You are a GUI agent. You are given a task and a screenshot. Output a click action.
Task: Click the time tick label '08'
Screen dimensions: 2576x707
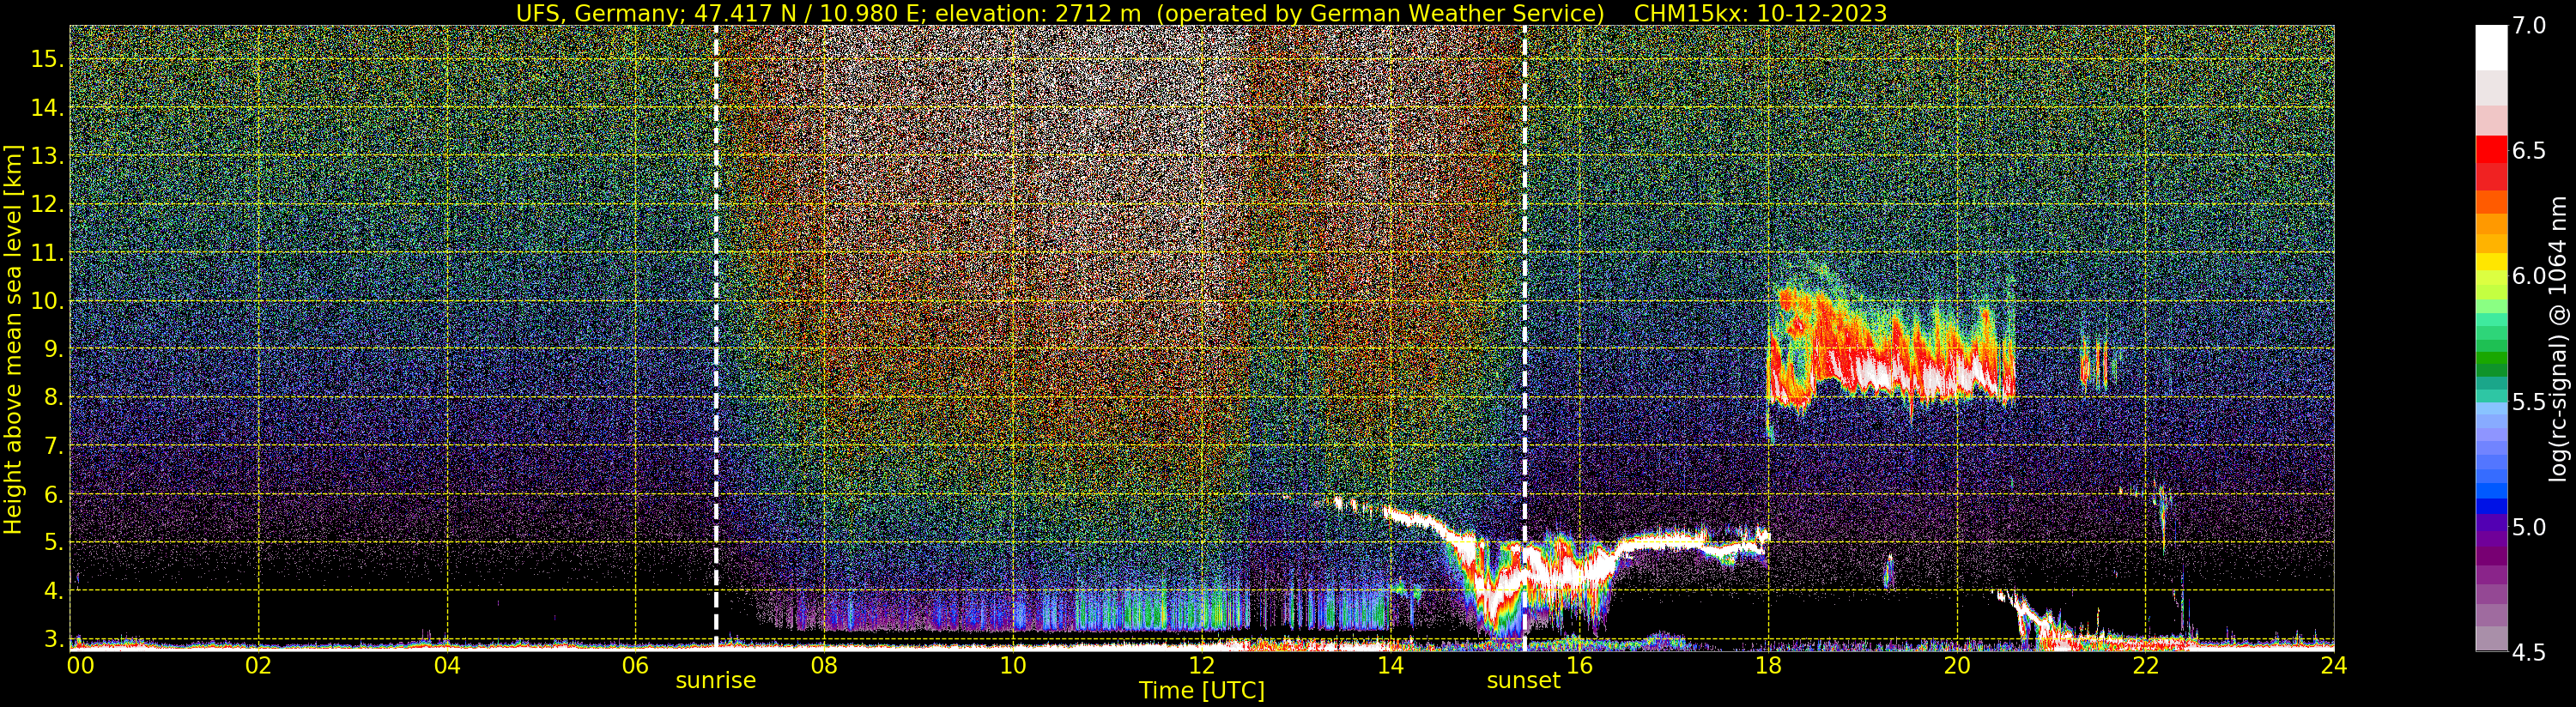point(824,665)
